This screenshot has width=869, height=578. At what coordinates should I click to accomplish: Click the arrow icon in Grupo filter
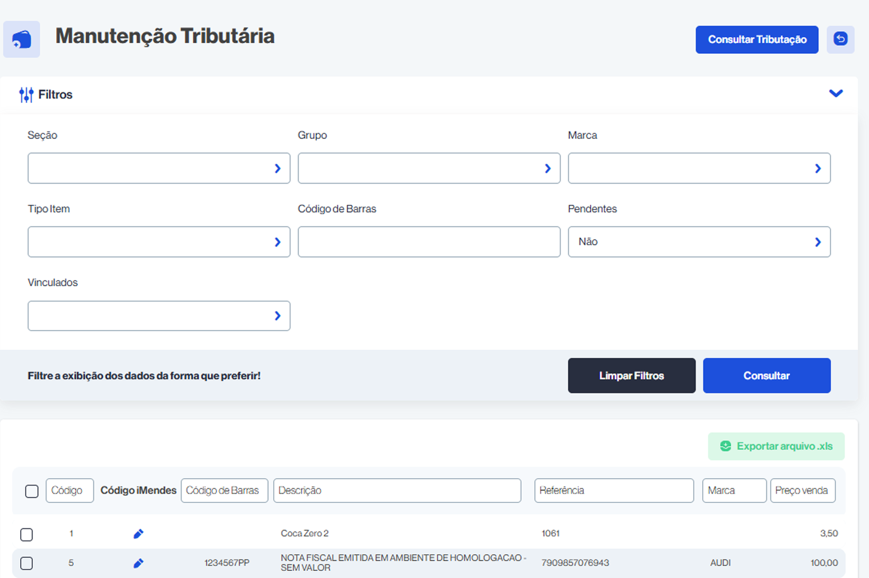click(x=547, y=169)
